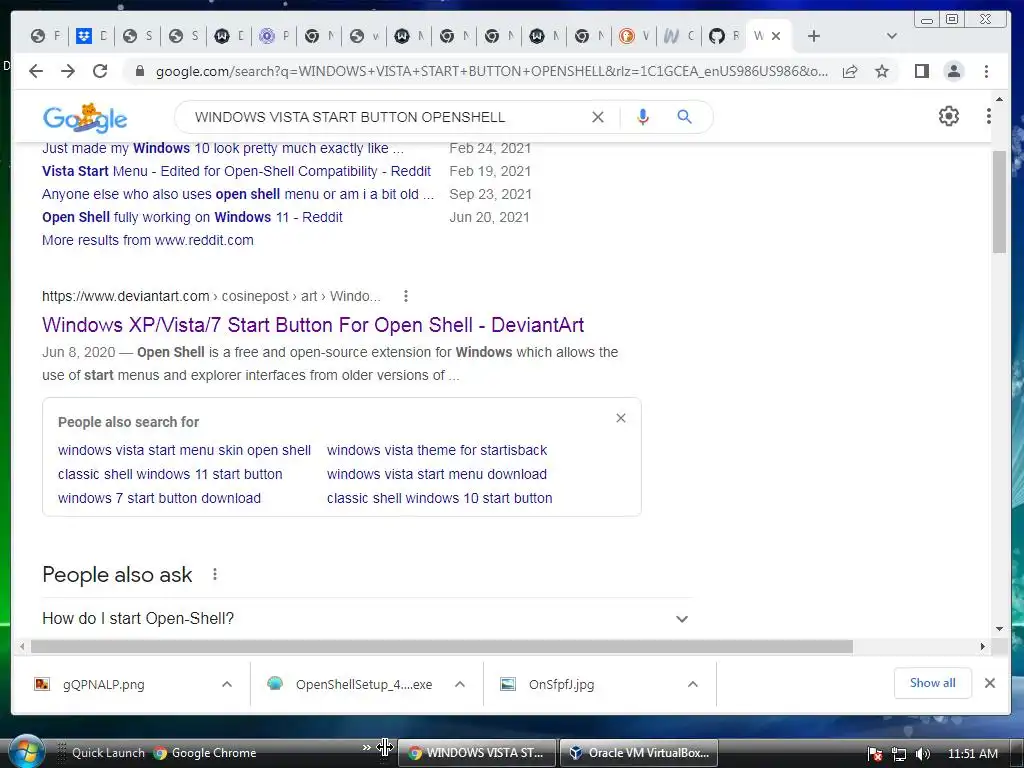Submit search with magnifier icon
The height and width of the screenshot is (768, 1024).
coord(684,117)
